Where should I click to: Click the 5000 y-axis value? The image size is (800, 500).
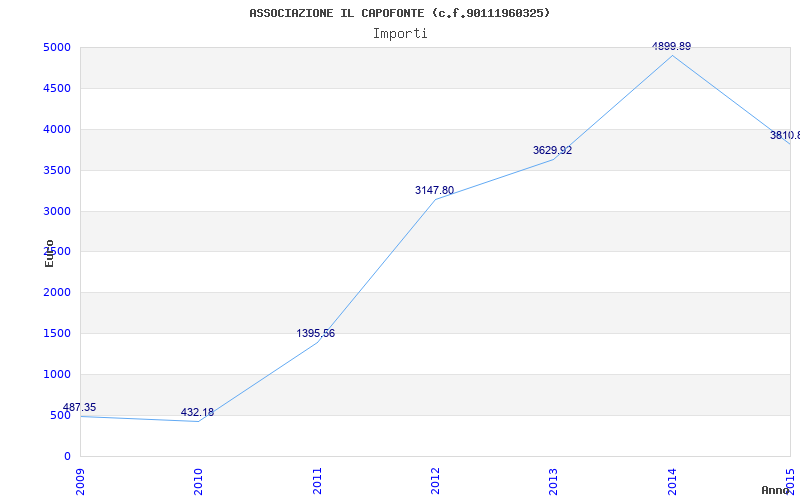click(57, 47)
